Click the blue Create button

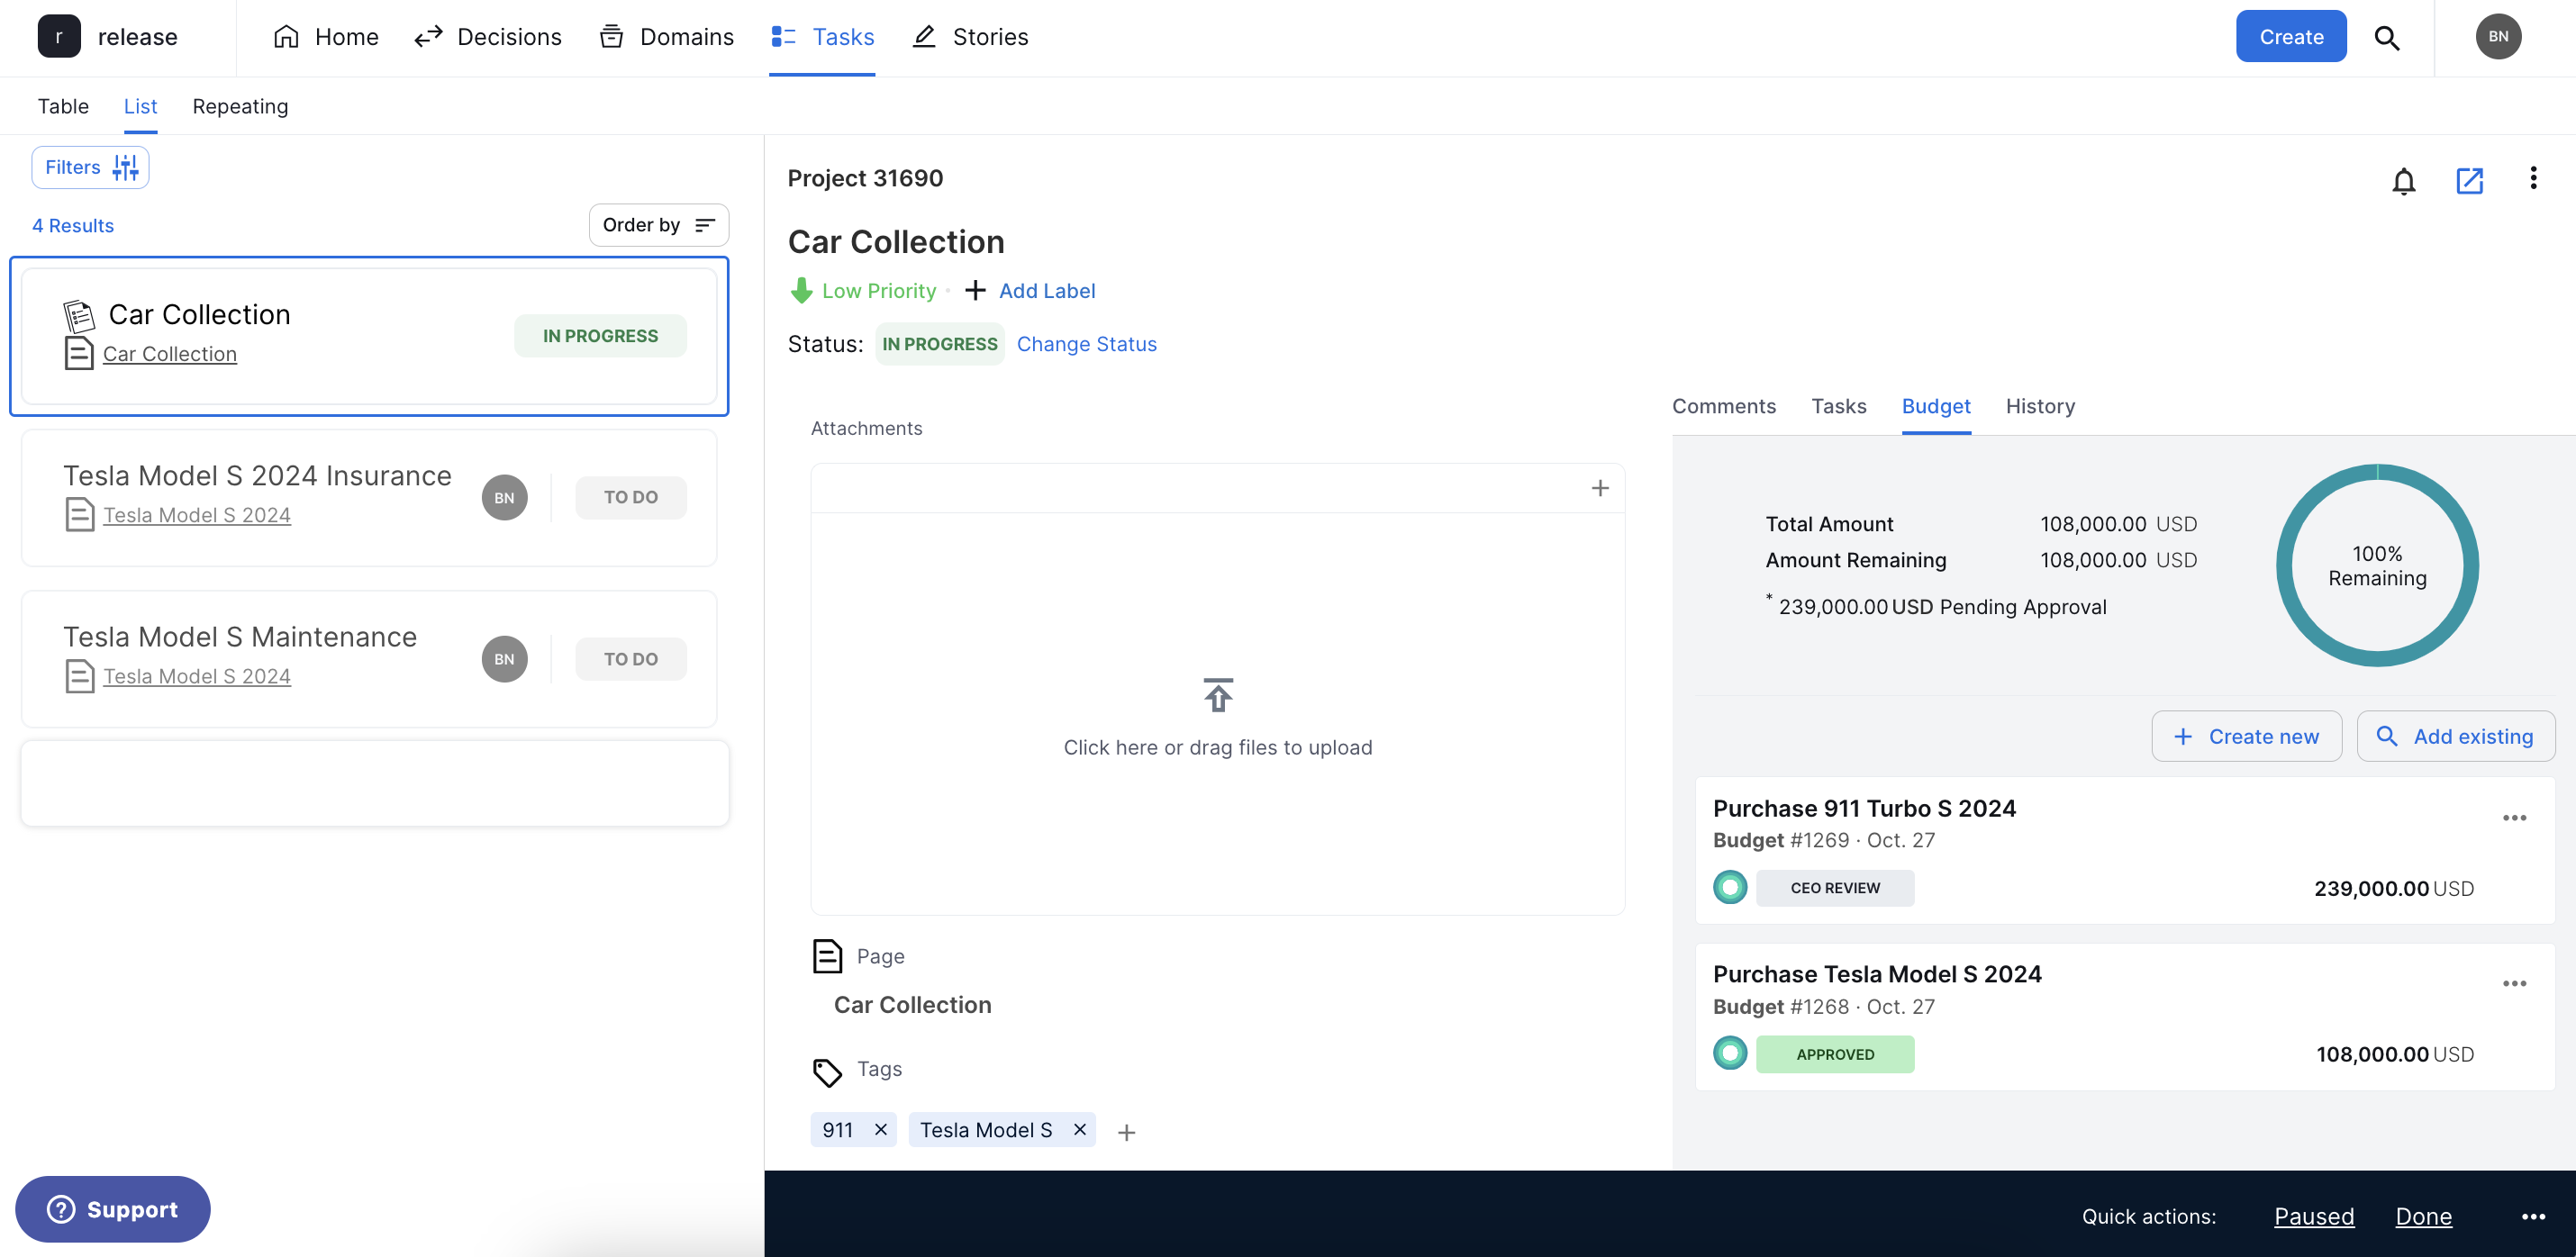(x=2291, y=37)
